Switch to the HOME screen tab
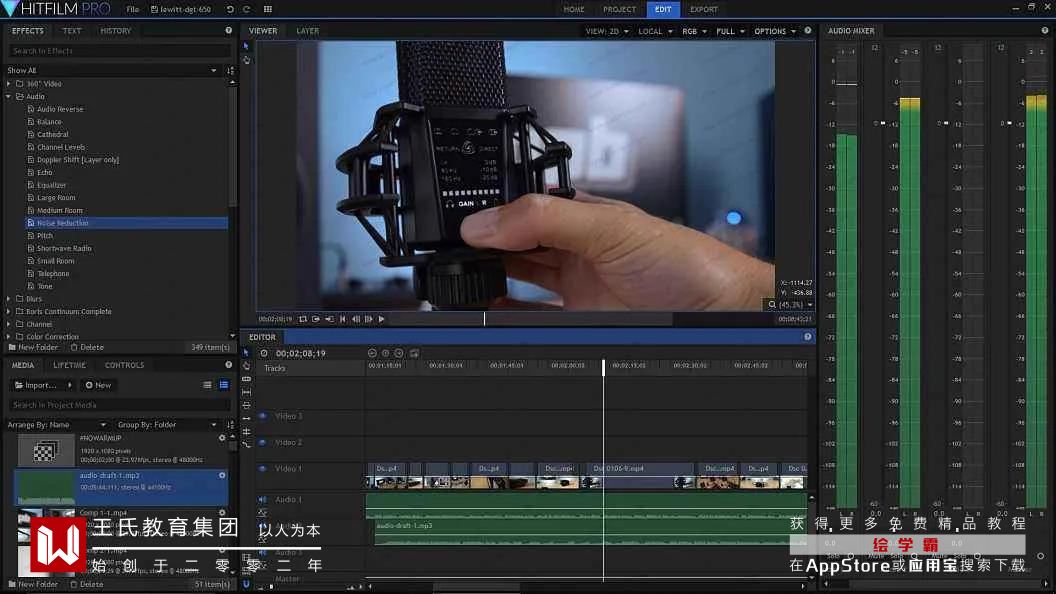This screenshot has width=1056, height=594. (574, 9)
